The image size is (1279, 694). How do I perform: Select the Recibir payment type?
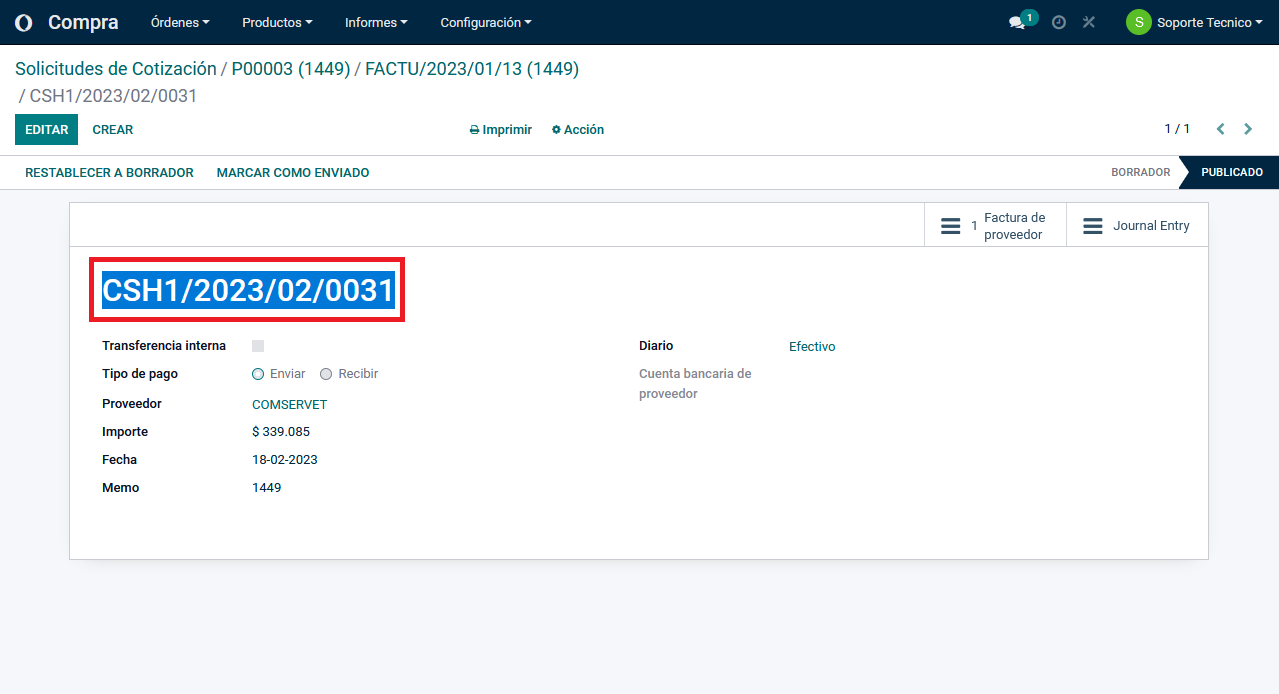click(x=326, y=374)
